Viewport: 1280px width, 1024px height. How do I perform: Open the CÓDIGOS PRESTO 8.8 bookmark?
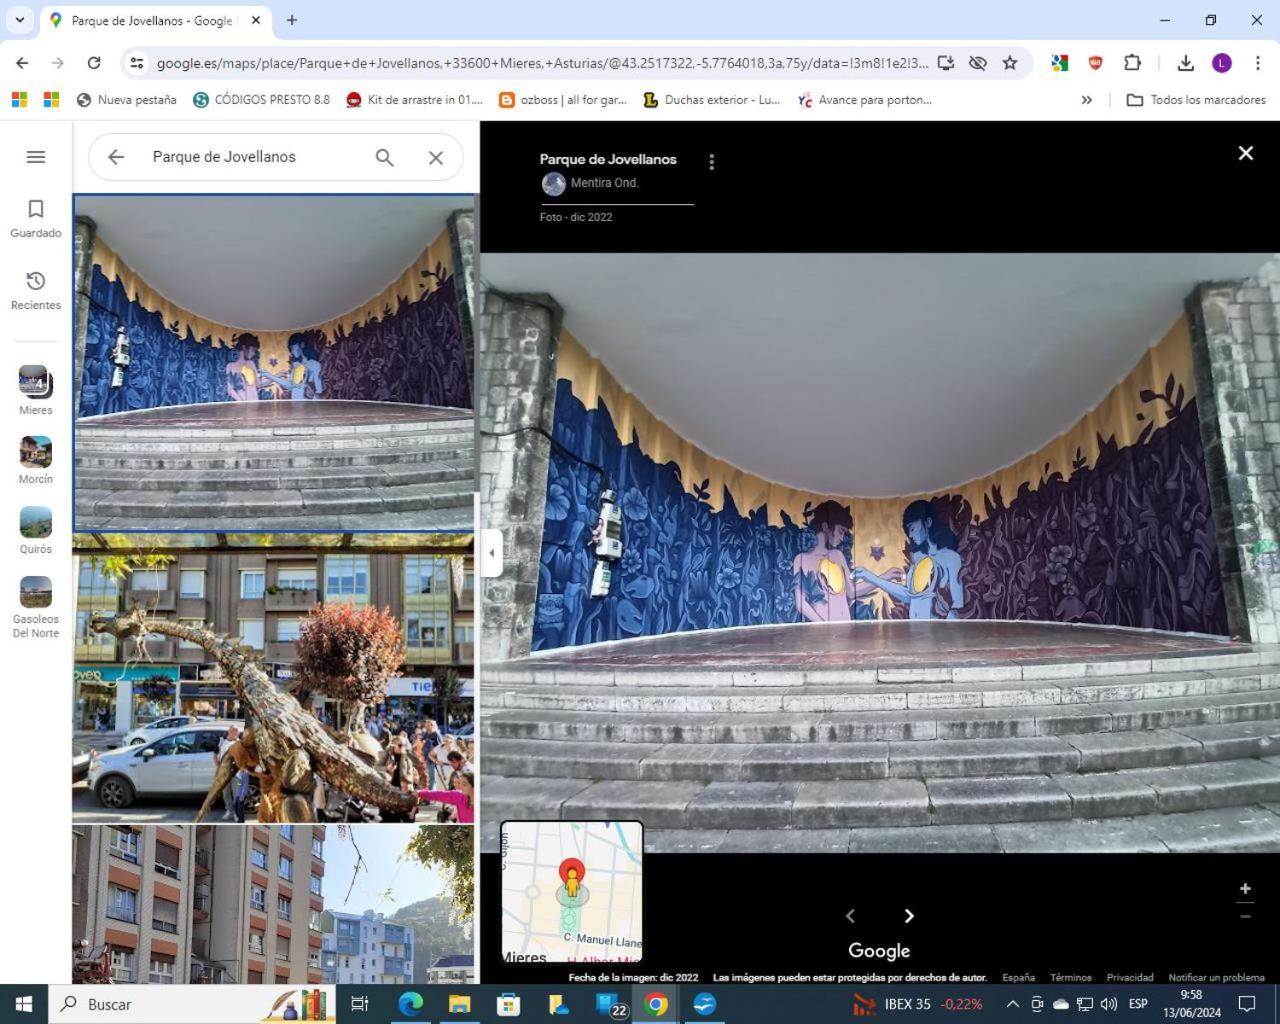click(x=262, y=100)
